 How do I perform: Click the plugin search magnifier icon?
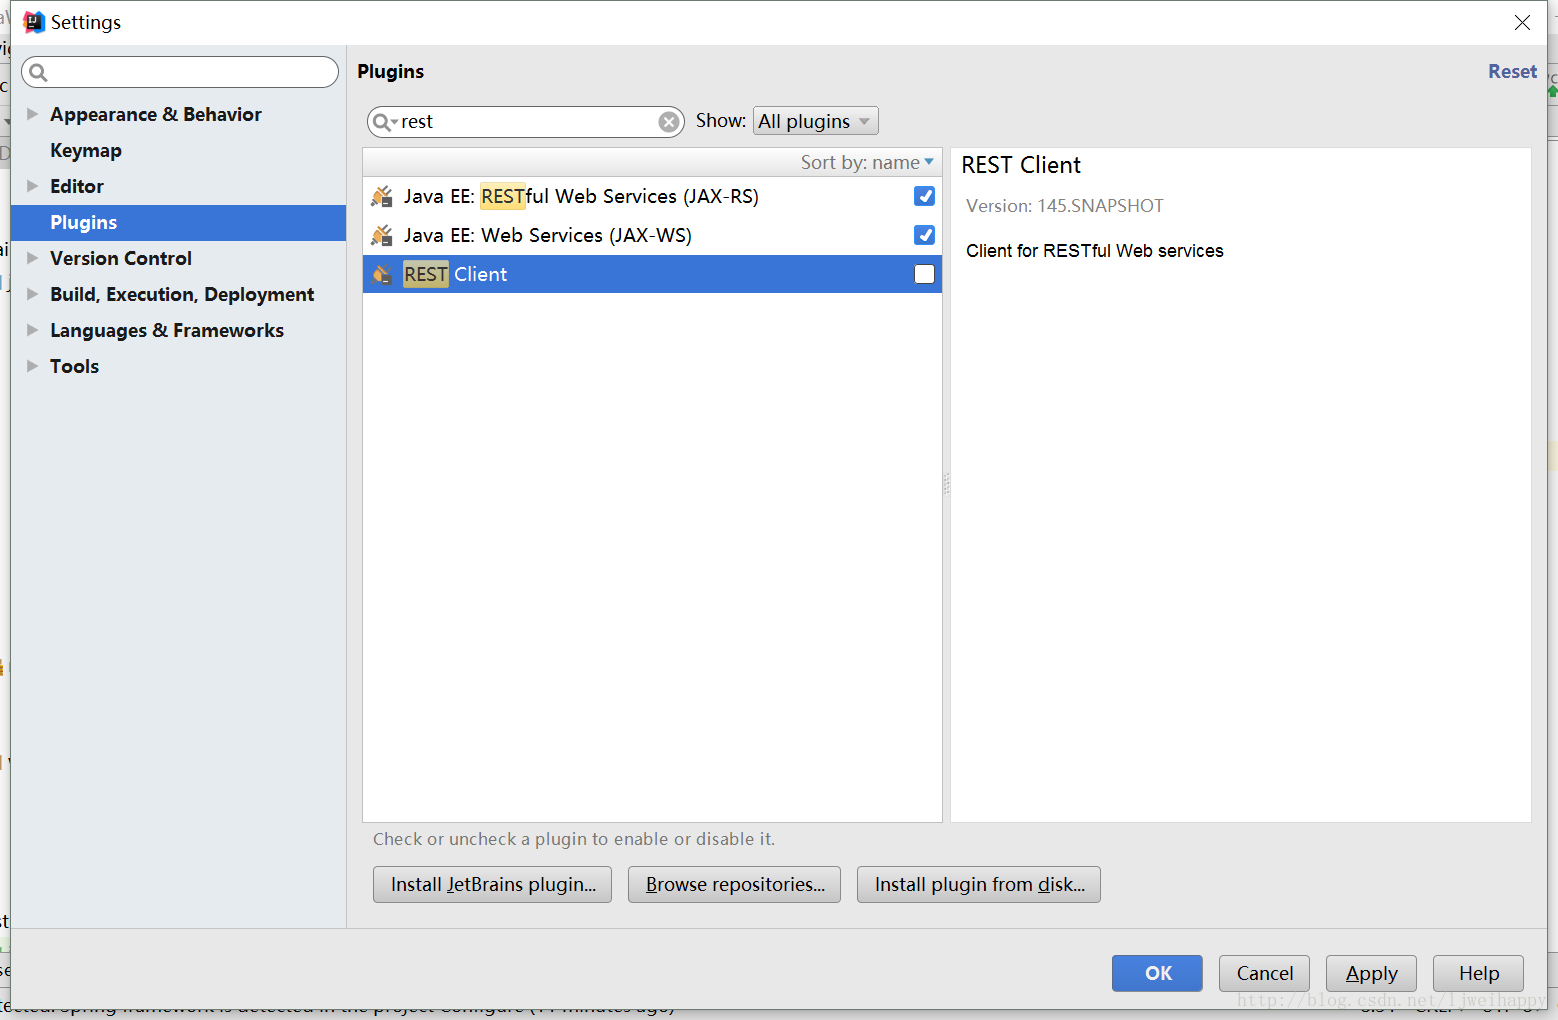[x=382, y=122]
